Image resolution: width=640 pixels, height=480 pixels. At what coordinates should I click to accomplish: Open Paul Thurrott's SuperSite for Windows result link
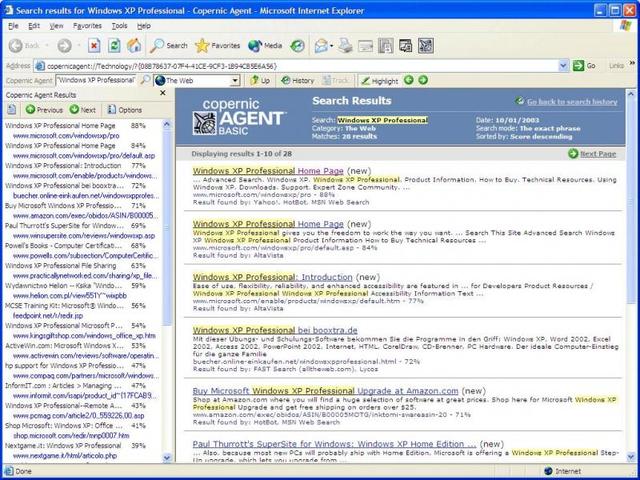tap(334, 444)
